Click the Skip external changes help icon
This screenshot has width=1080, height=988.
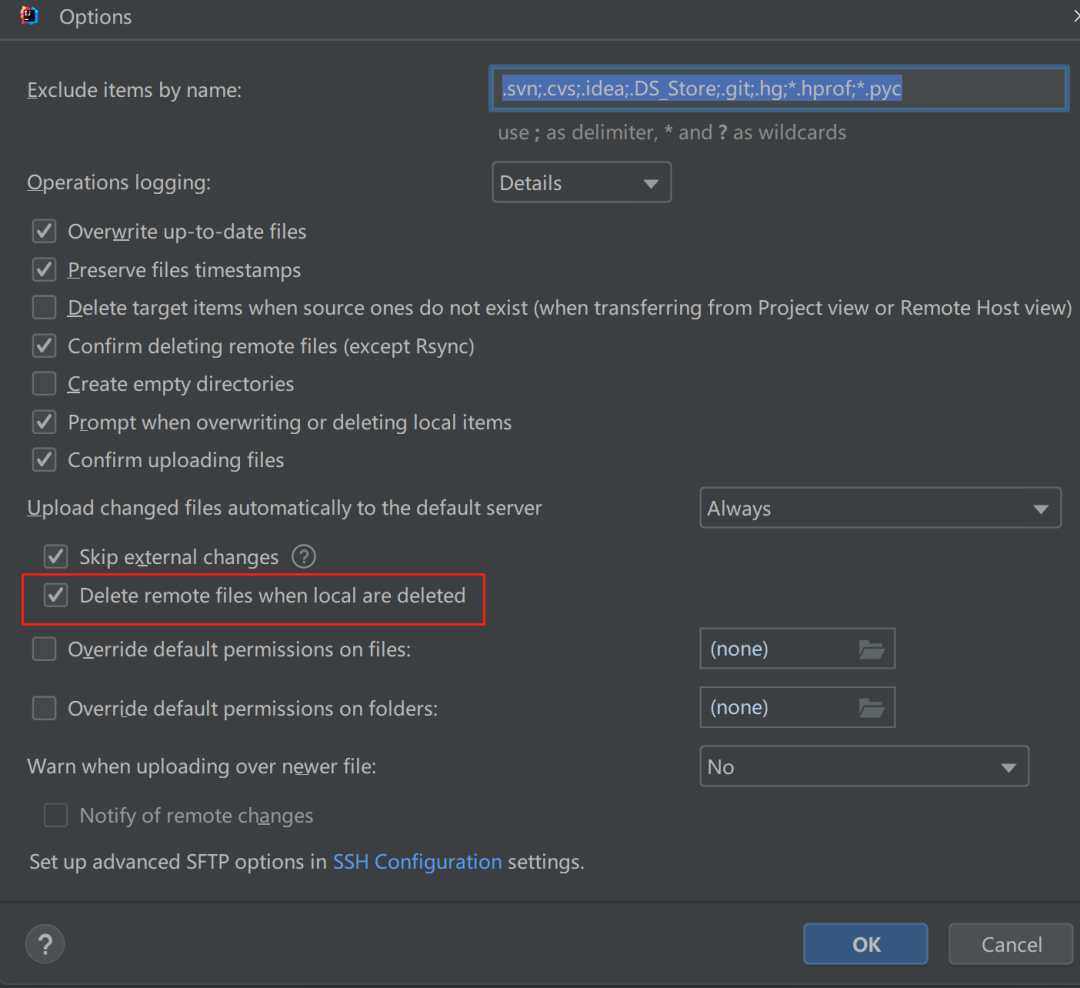point(303,557)
